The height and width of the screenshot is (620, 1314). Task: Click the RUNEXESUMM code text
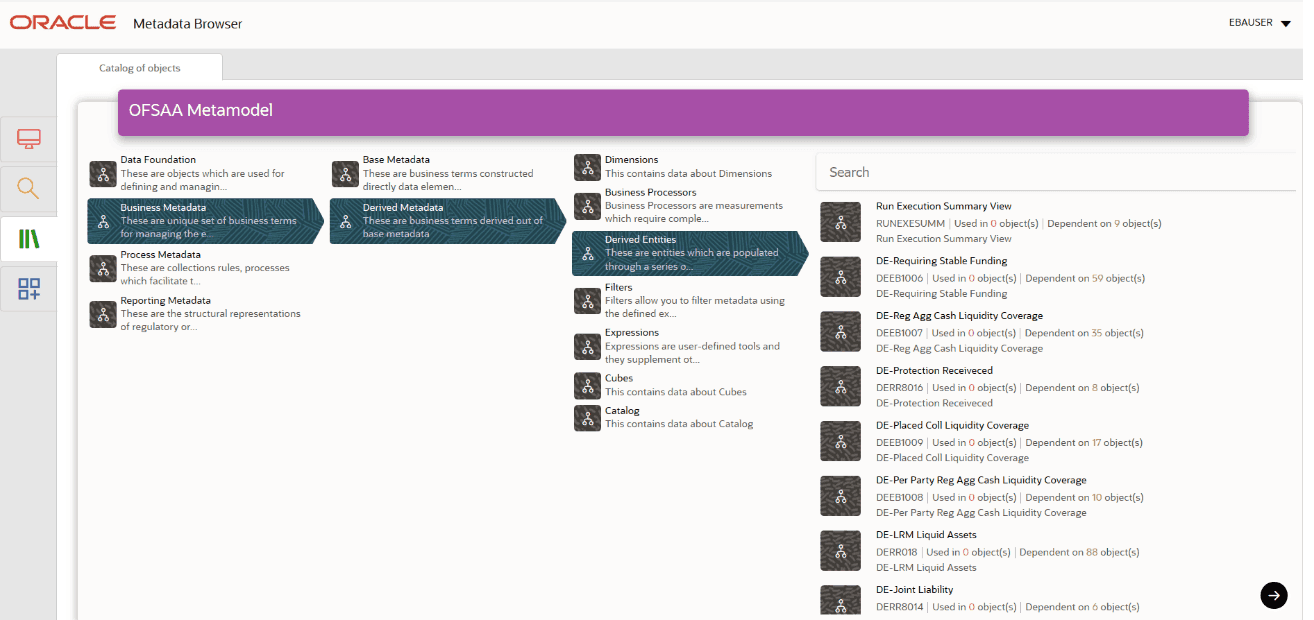pos(910,224)
